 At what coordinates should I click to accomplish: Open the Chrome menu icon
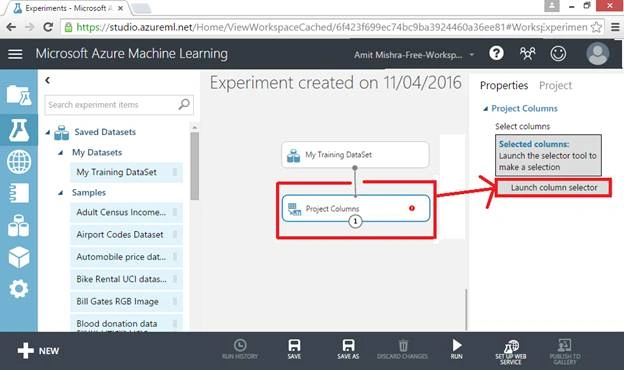615,27
